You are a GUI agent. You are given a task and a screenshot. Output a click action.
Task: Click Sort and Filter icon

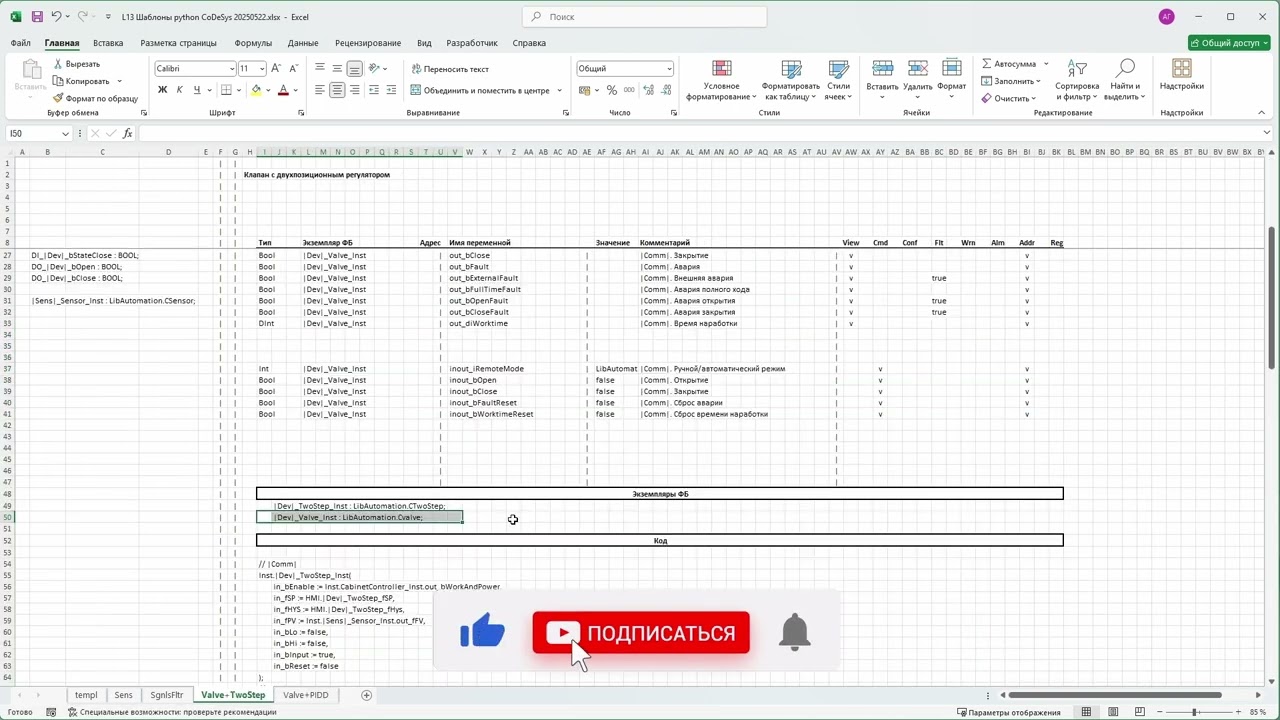(1077, 69)
